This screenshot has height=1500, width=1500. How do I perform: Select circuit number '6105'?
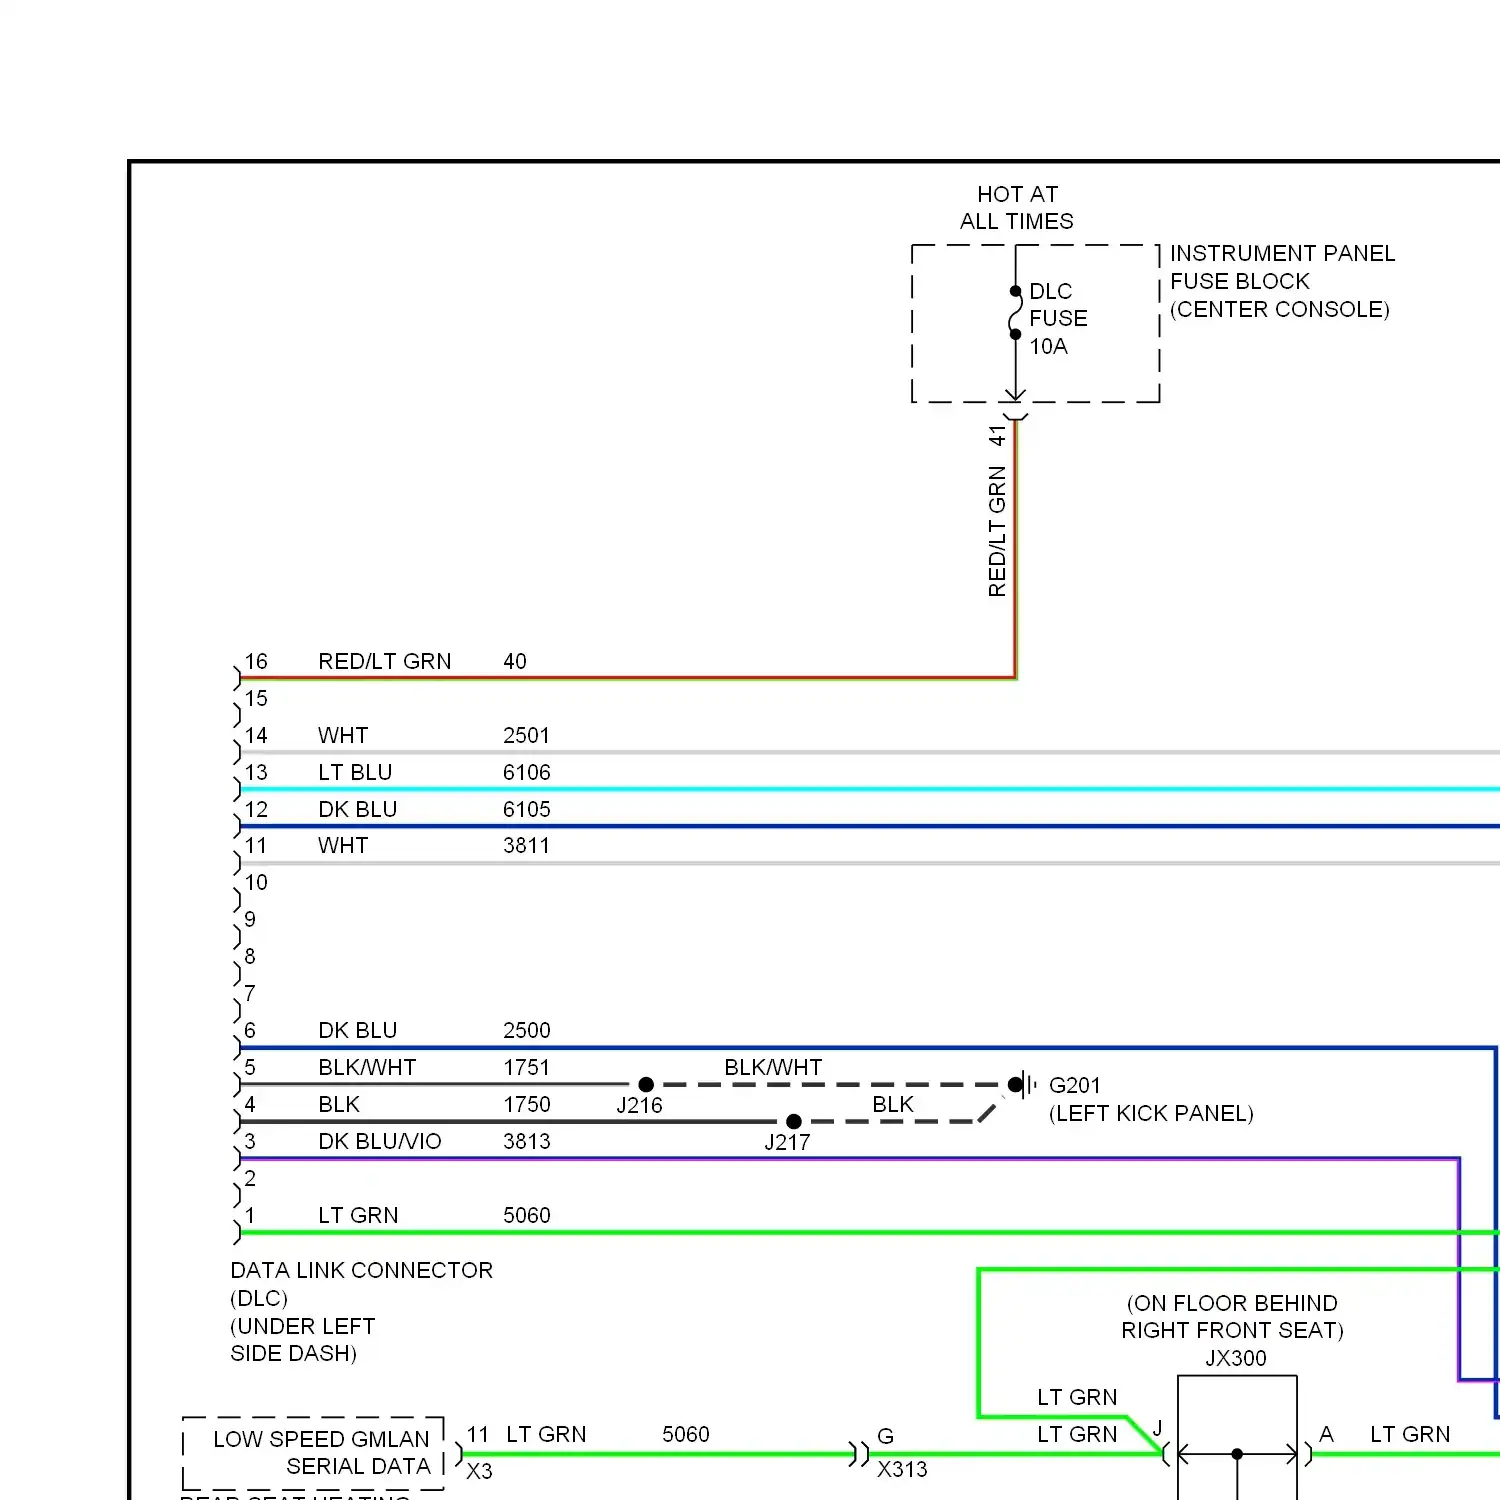tap(526, 809)
